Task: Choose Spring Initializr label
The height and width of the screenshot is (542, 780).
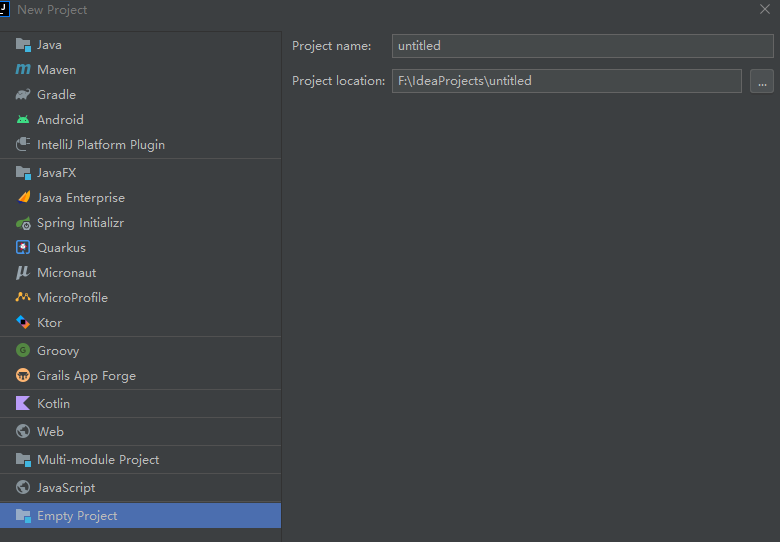Action: coord(81,223)
